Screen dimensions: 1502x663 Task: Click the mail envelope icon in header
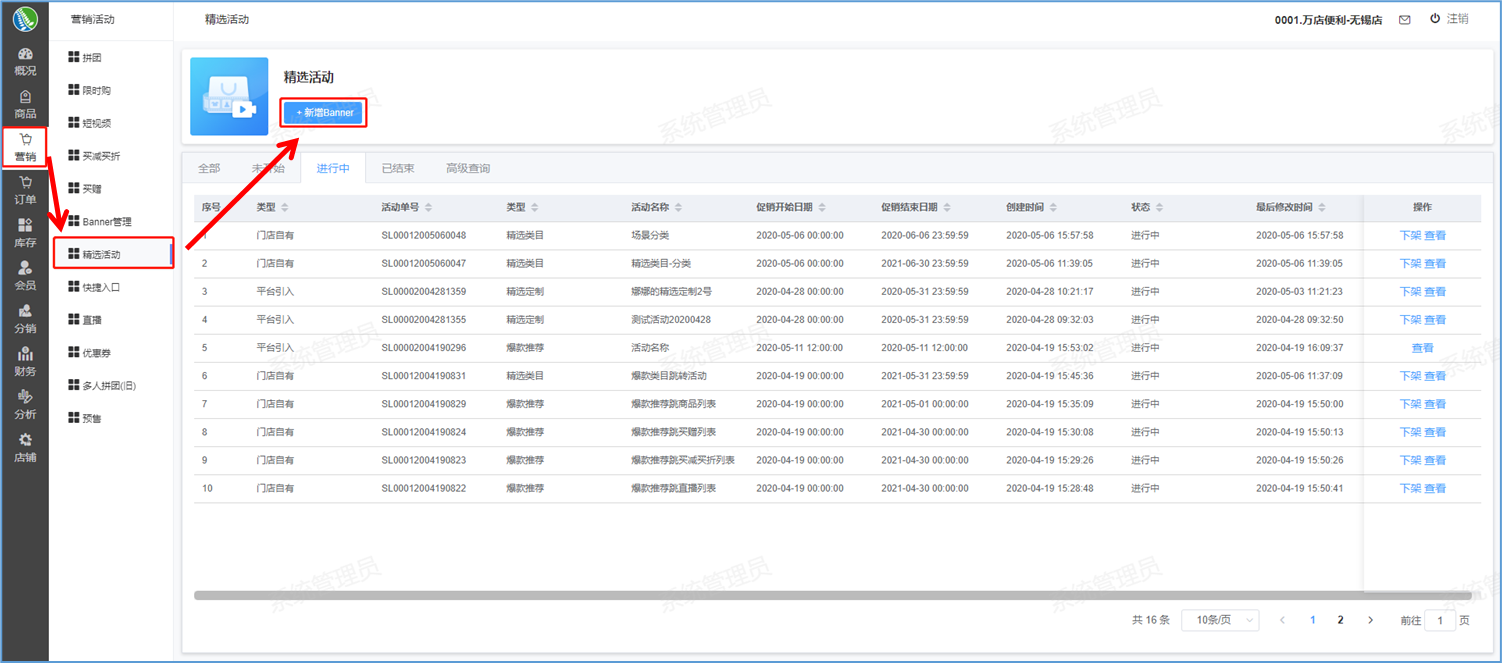[x=1405, y=20]
